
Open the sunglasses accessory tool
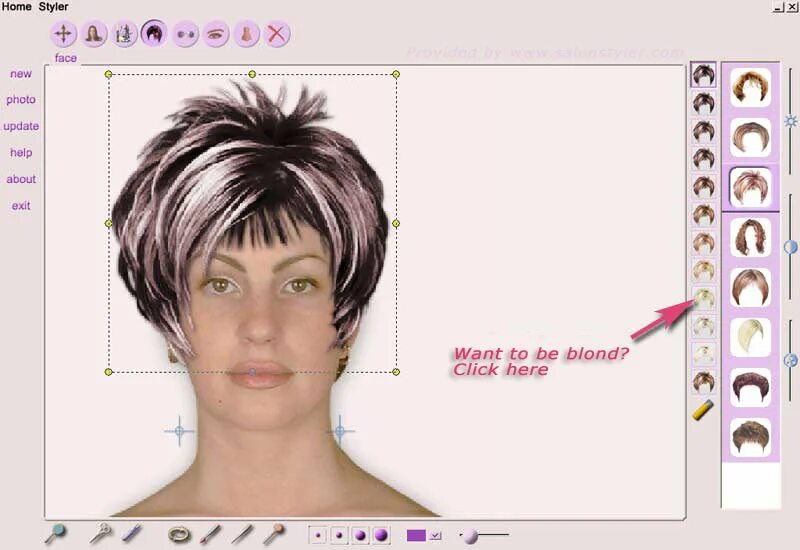[x=185, y=34]
